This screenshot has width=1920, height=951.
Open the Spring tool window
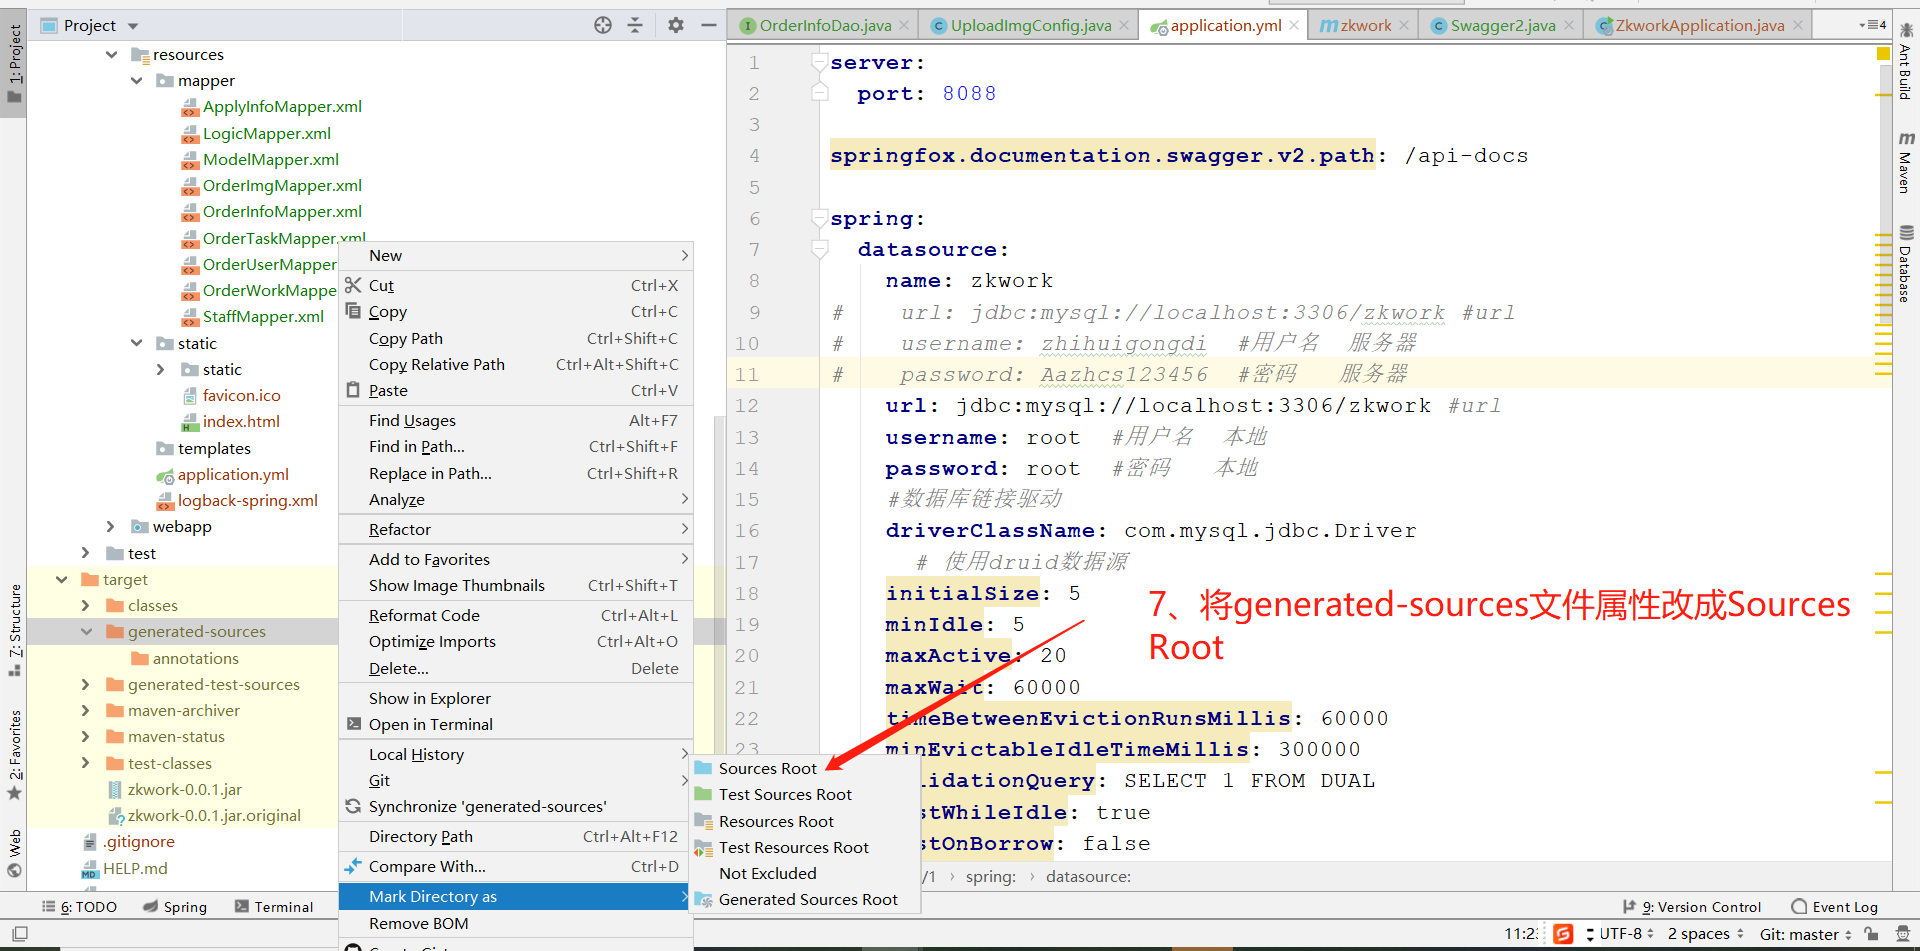point(175,907)
